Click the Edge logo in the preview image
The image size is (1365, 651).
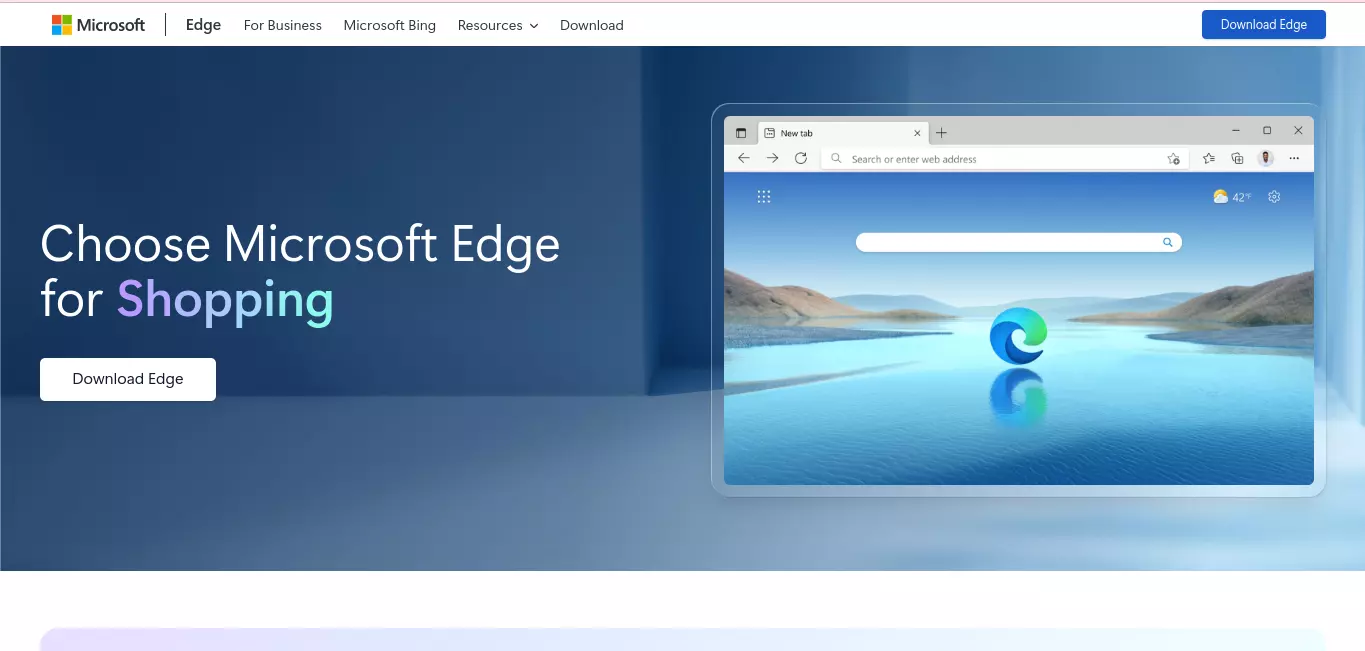tap(1018, 336)
